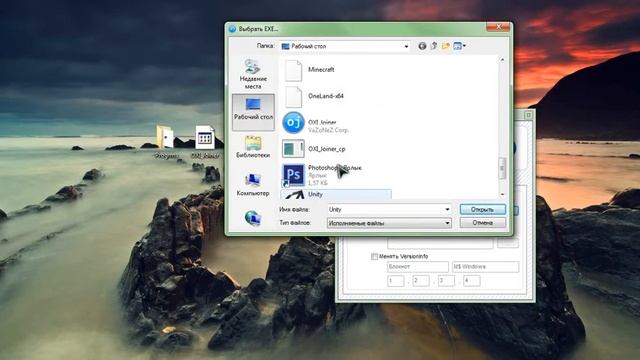Close the Выбрать EXE dialog

coord(498,27)
